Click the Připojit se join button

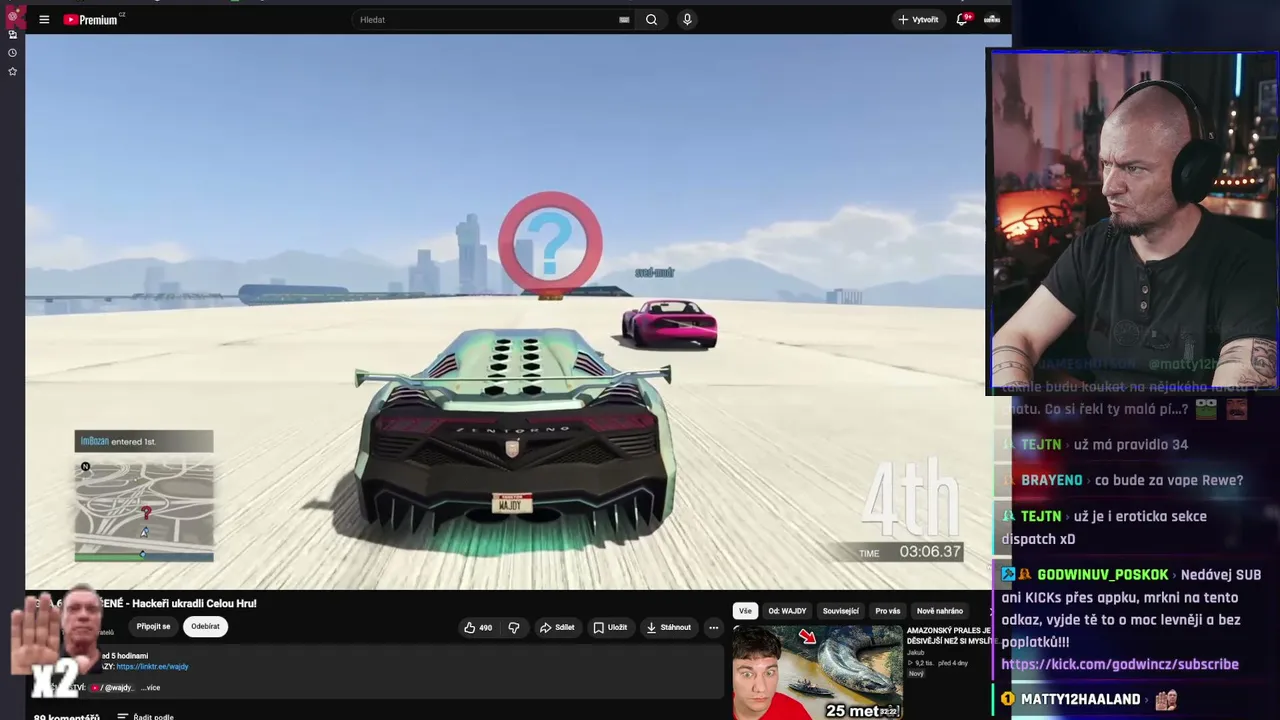point(153,627)
